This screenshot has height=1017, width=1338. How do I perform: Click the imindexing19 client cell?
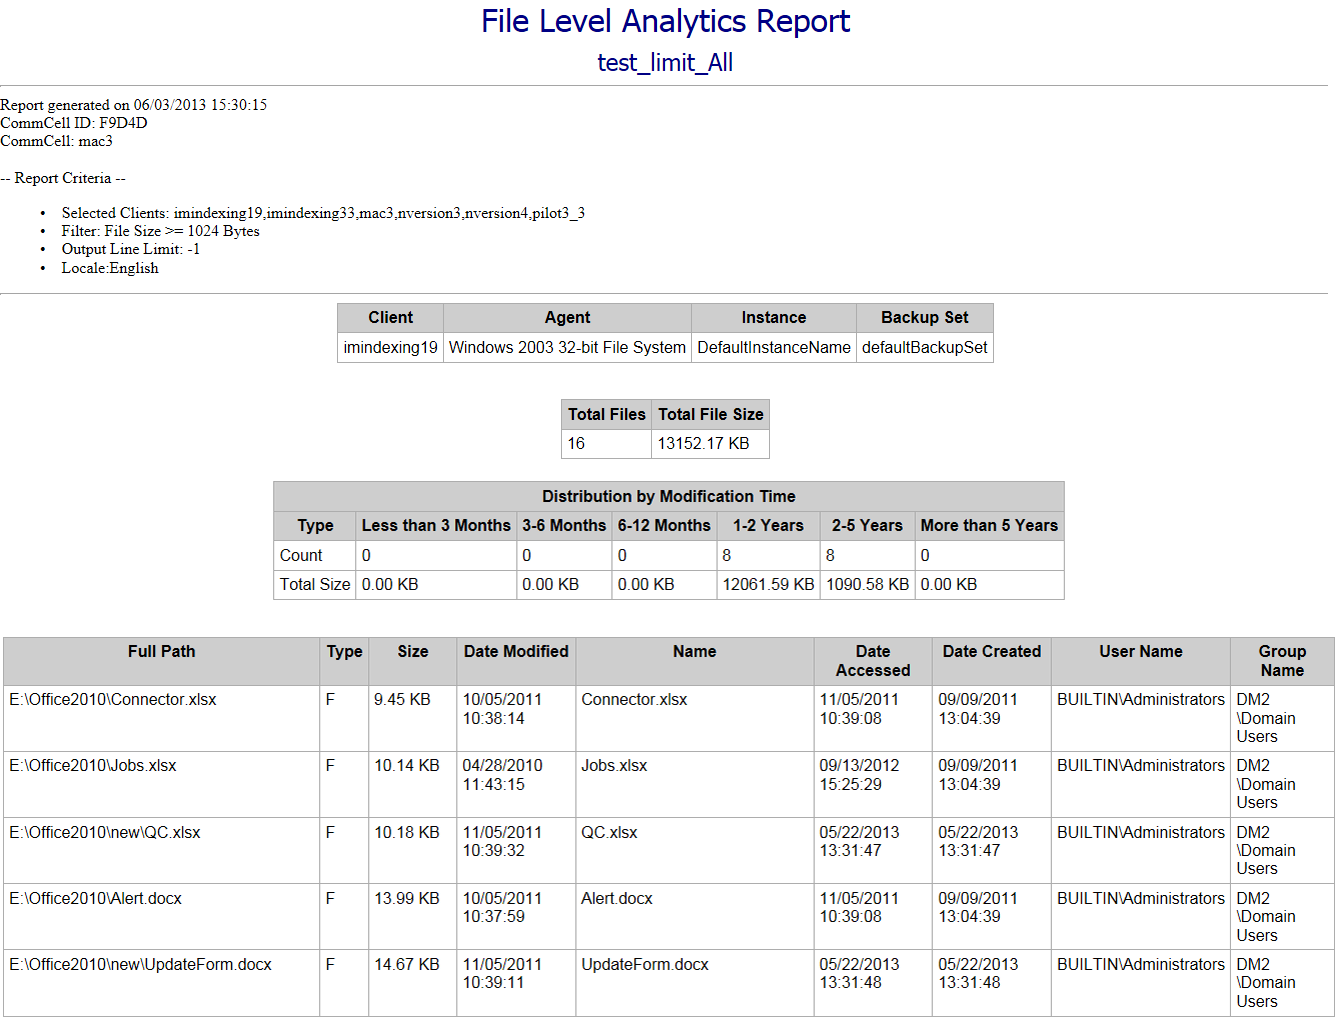pyautogui.click(x=390, y=348)
